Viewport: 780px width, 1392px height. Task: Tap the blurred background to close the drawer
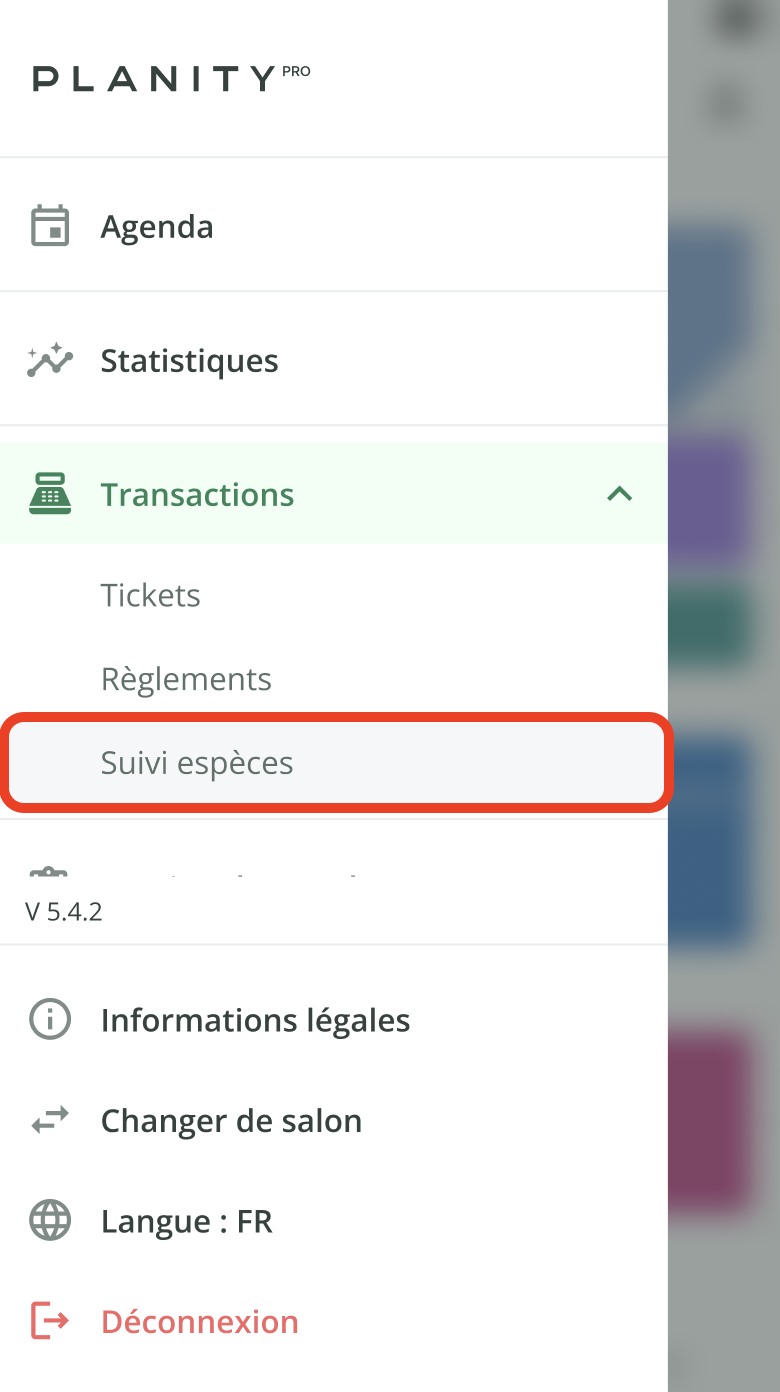click(724, 700)
